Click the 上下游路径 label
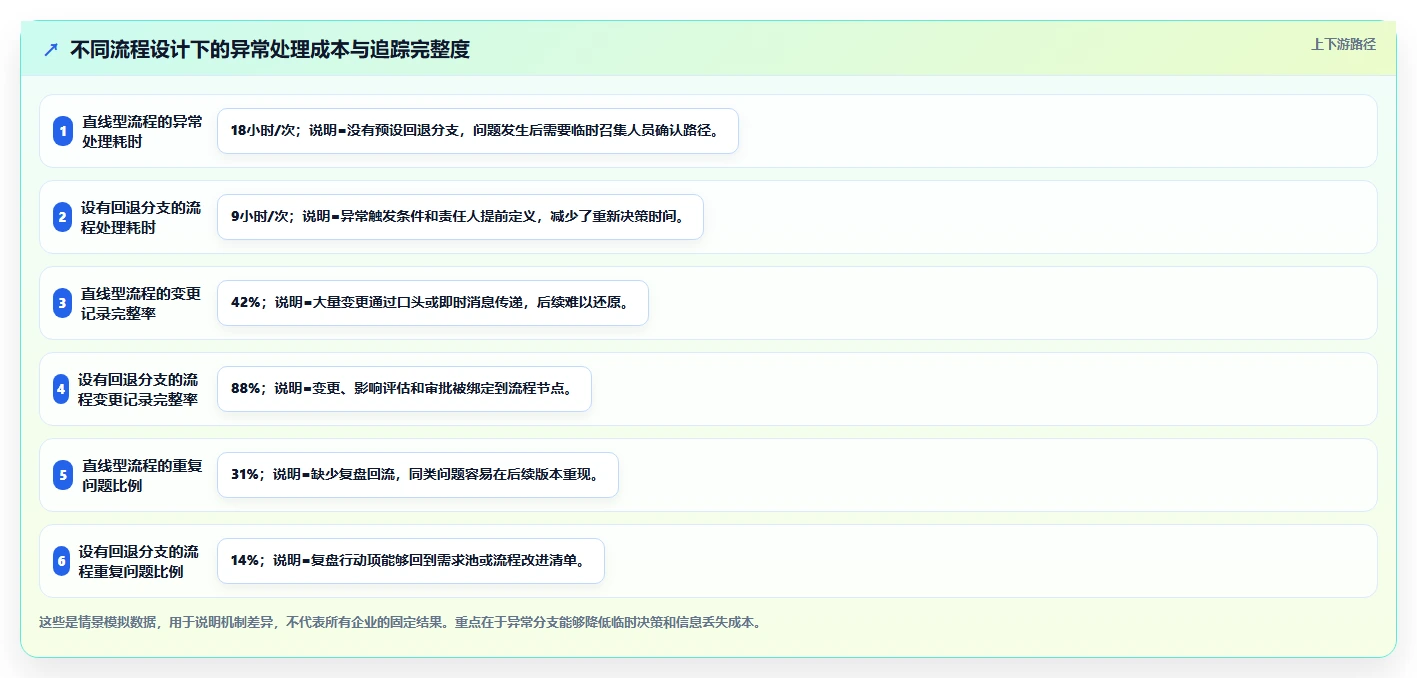This screenshot has width=1417, height=678. click(x=1343, y=44)
